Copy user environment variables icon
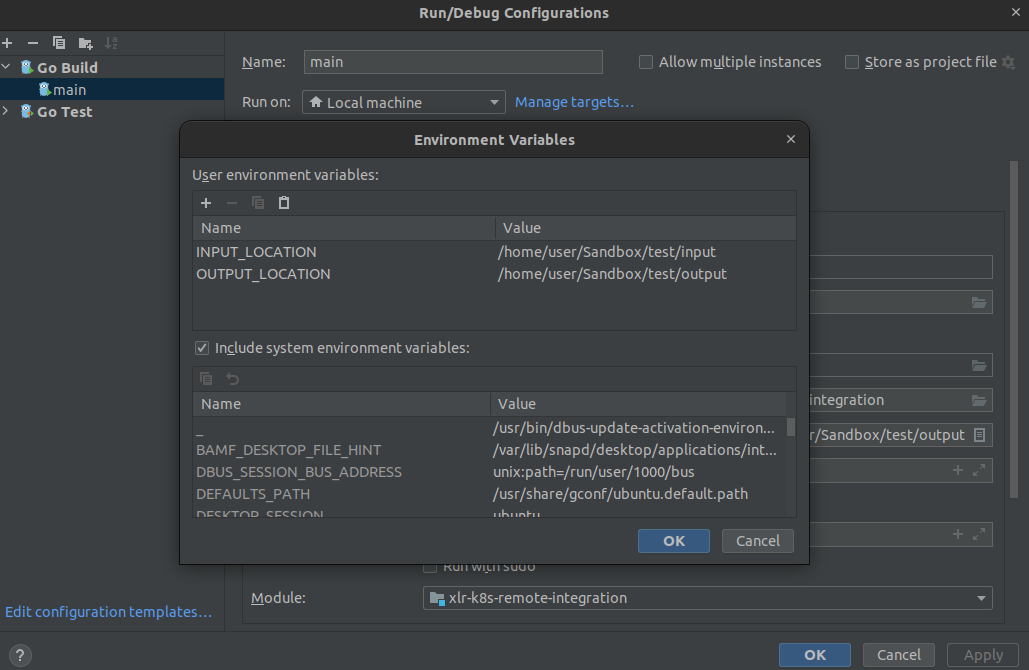 pyautogui.click(x=258, y=203)
